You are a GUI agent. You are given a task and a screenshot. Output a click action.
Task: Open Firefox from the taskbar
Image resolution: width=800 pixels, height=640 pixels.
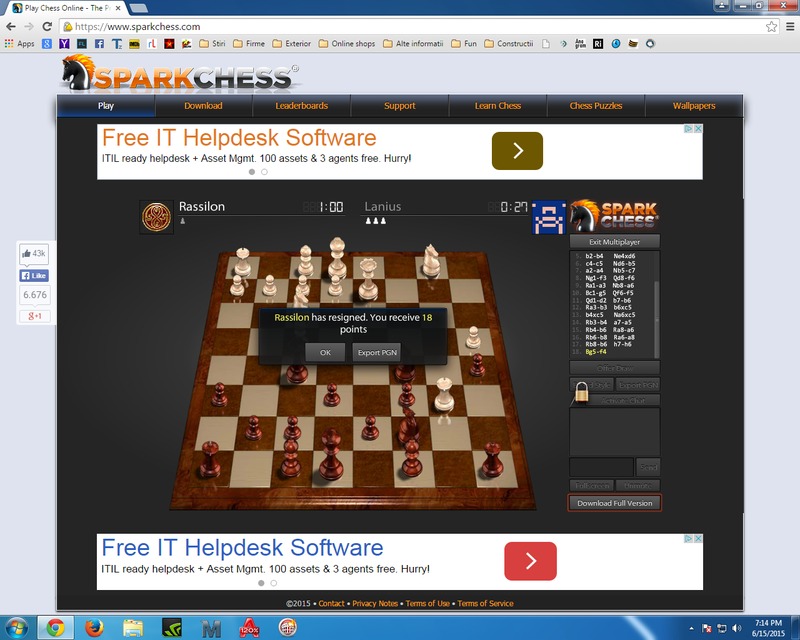click(x=94, y=628)
